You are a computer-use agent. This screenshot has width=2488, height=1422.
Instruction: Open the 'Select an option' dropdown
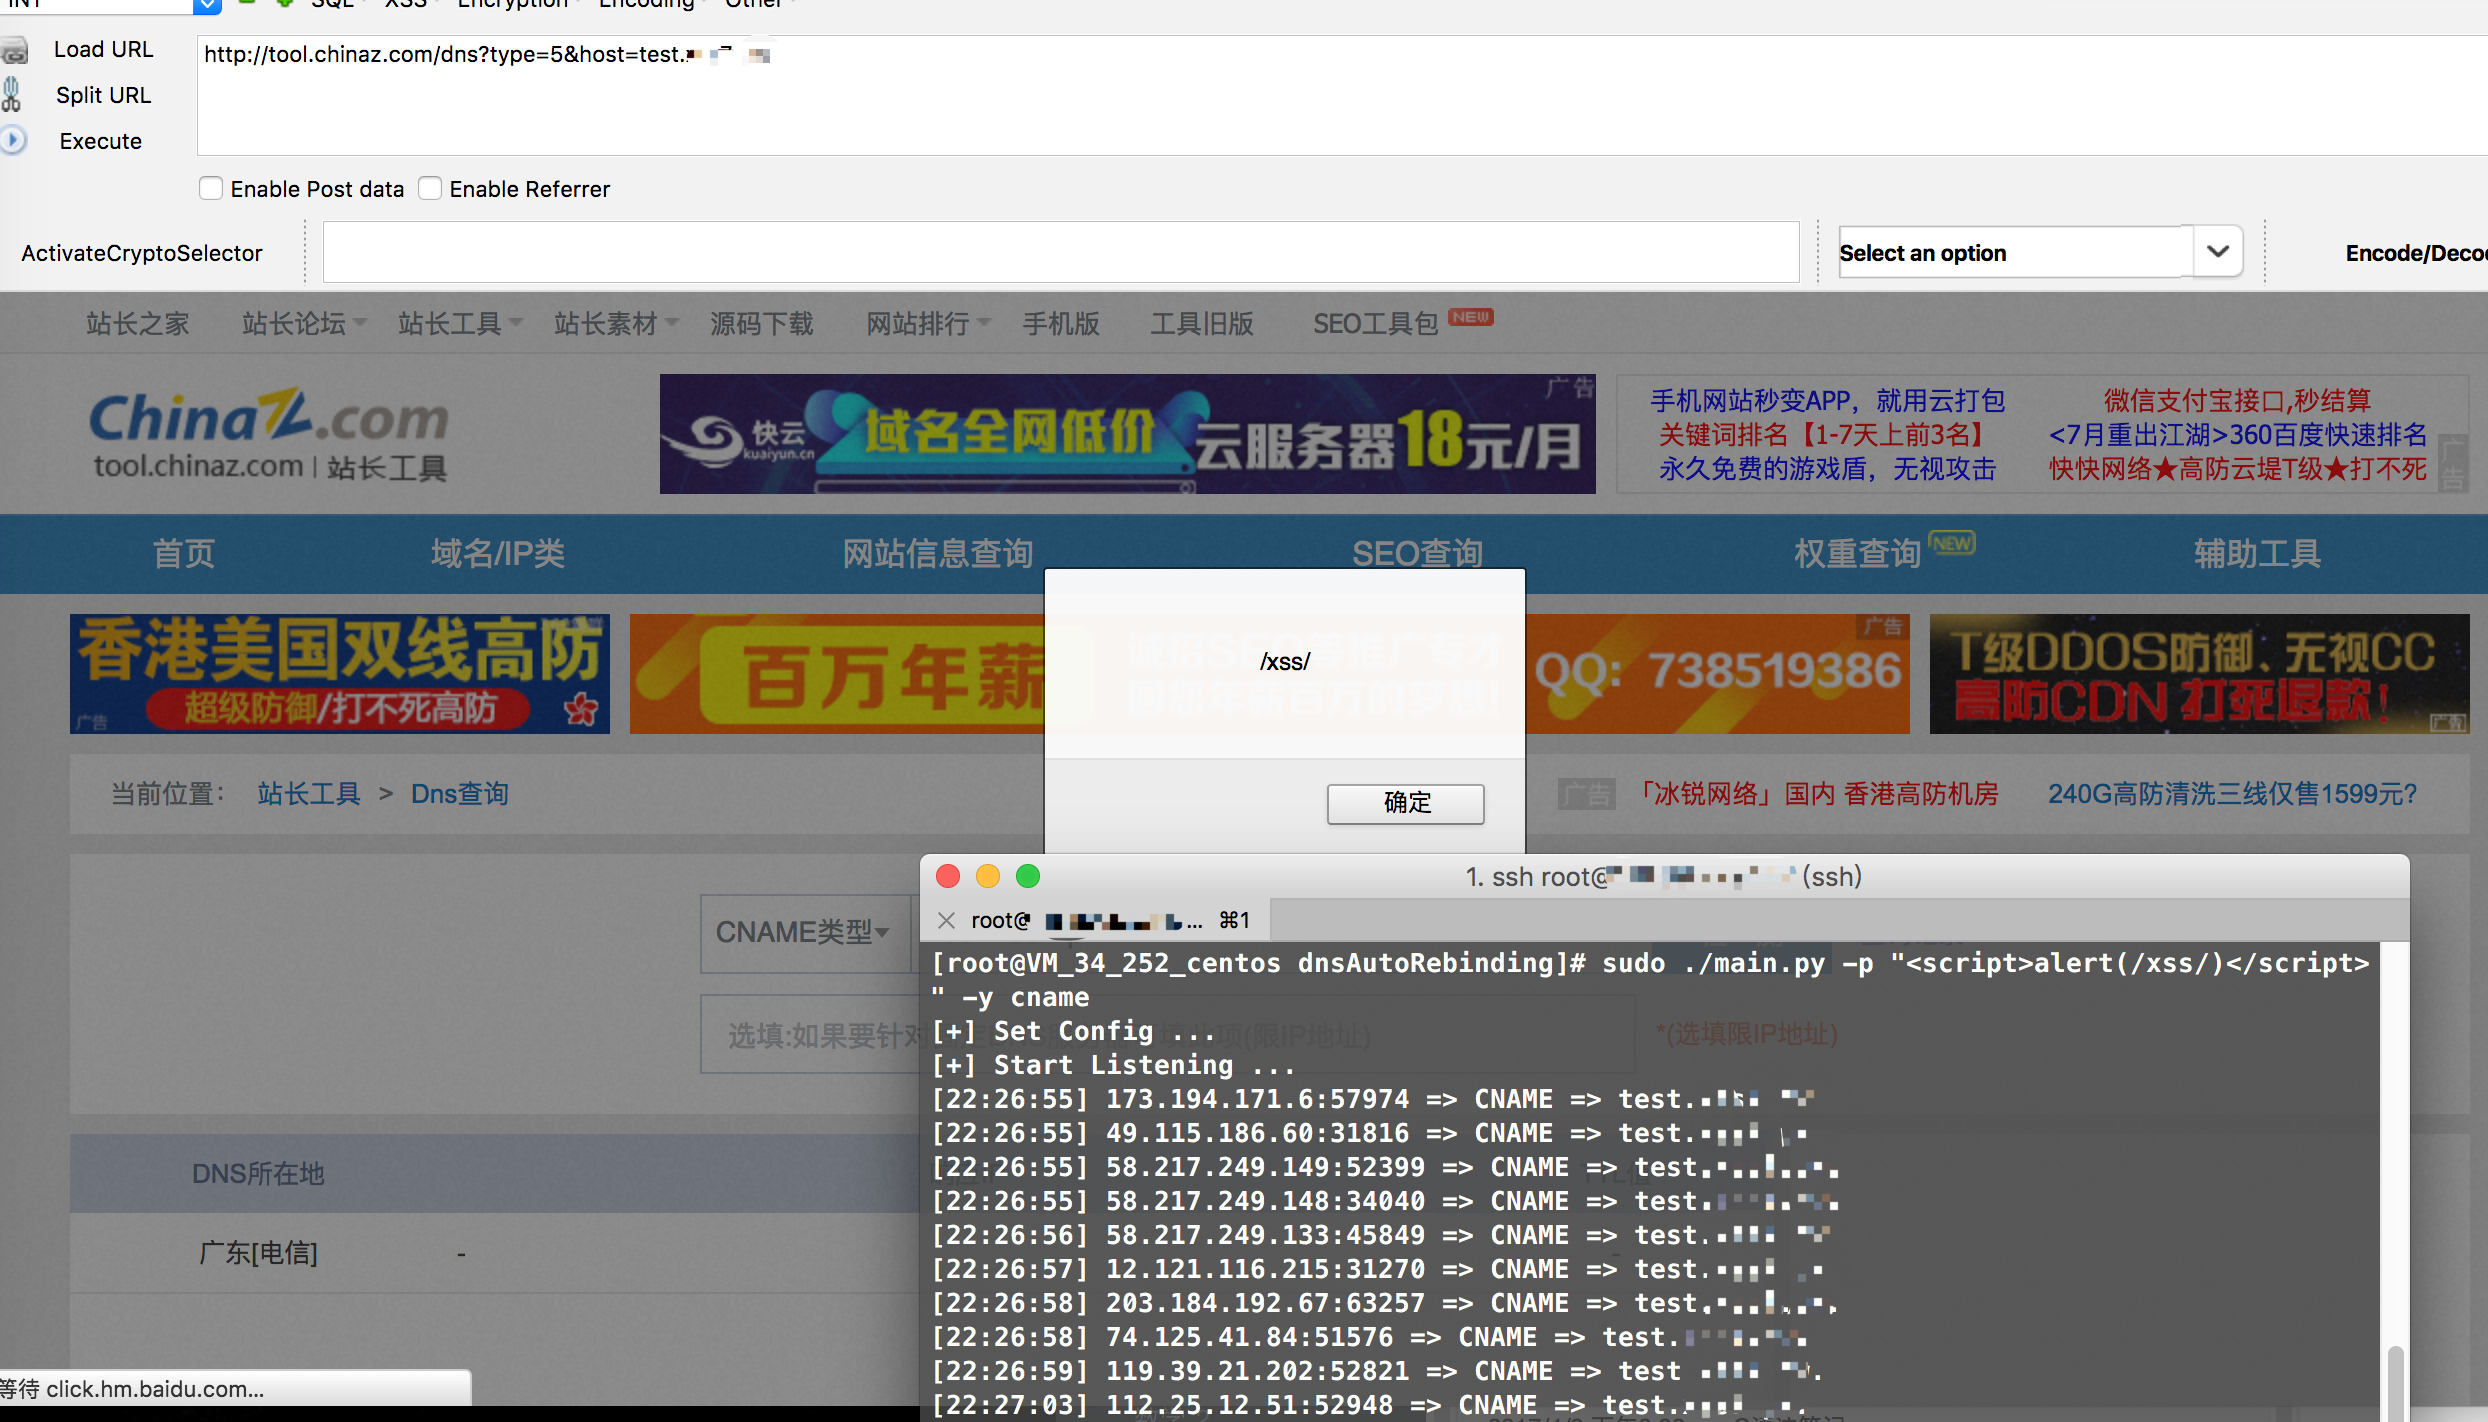tap(2040, 253)
